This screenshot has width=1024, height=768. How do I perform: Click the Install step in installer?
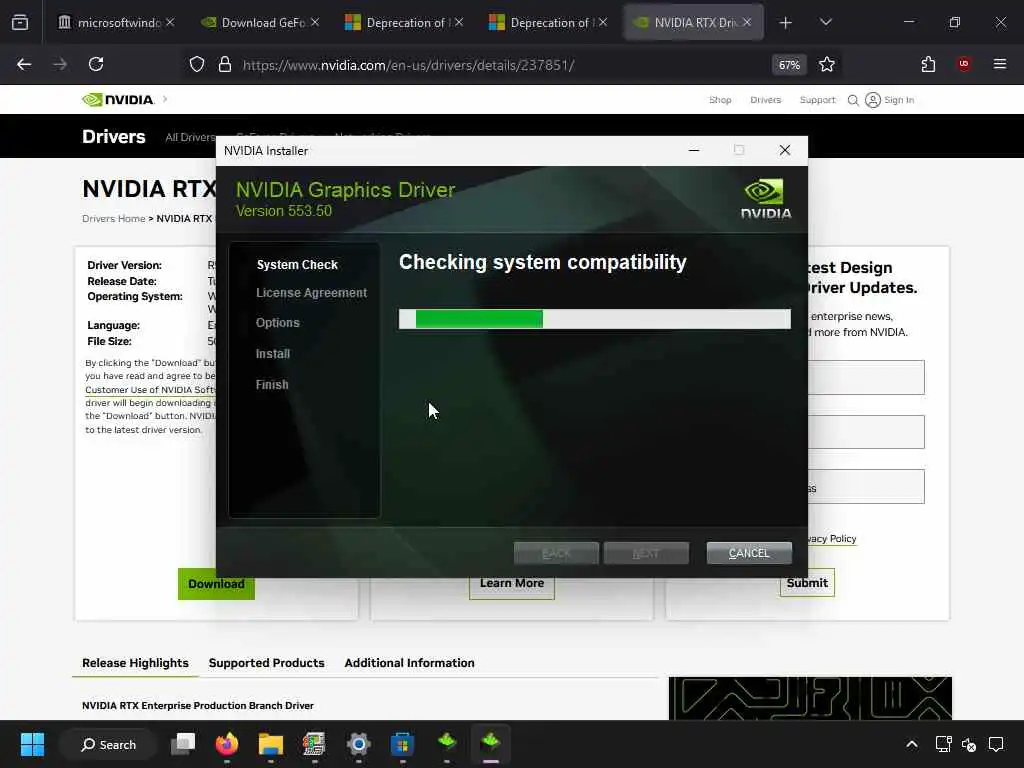(x=272, y=353)
